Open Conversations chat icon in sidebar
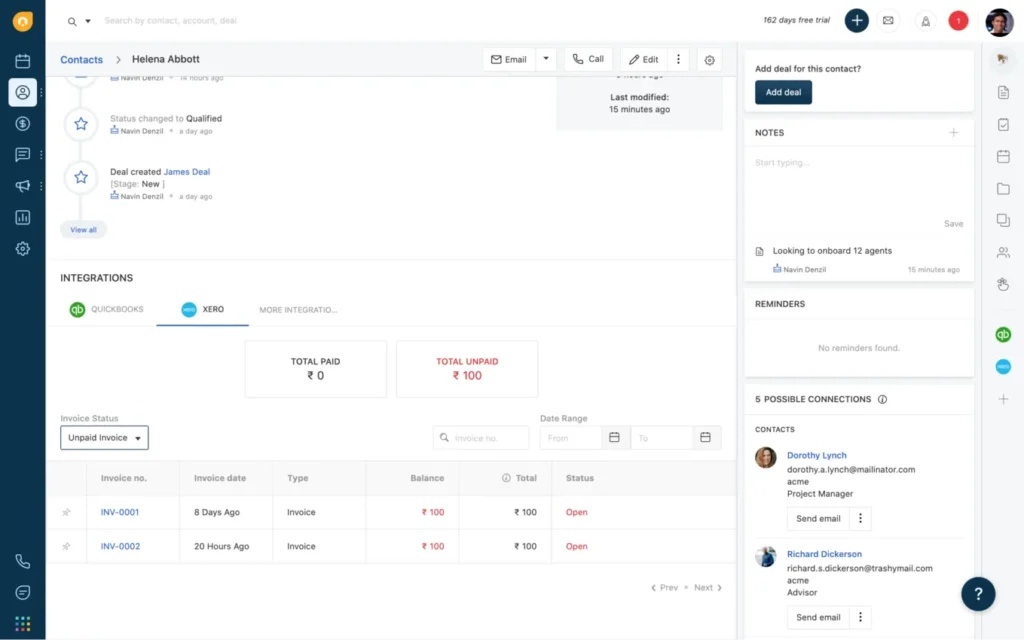This screenshot has height=640, width=1024. [x=23, y=155]
